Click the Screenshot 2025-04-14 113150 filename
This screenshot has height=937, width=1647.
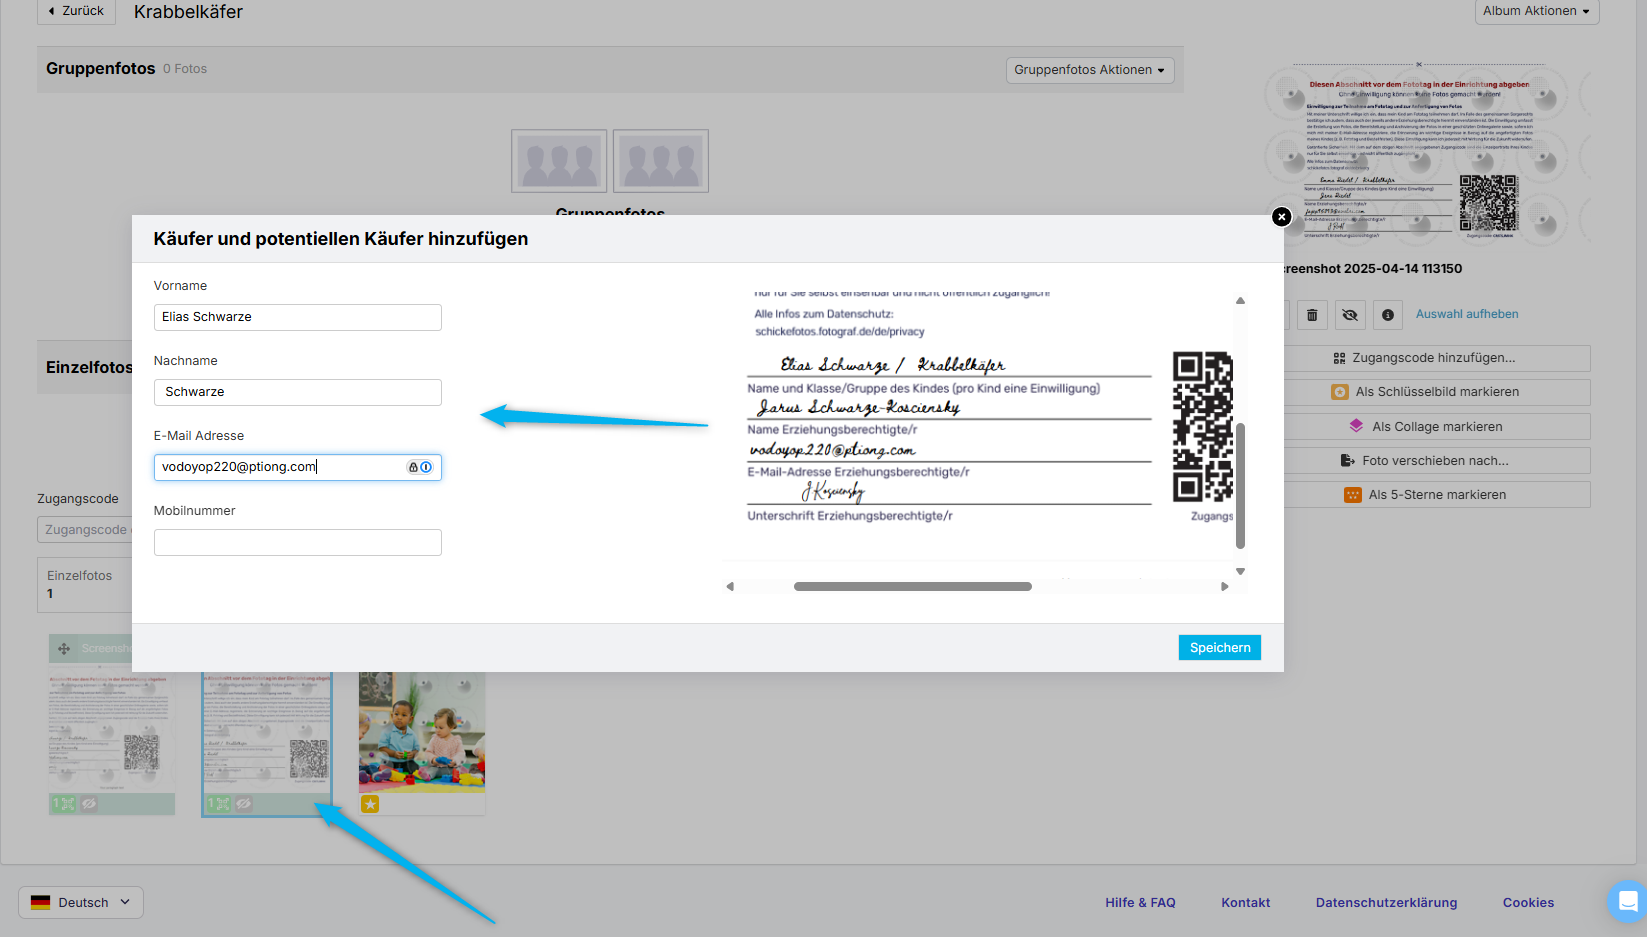(1373, 269)
